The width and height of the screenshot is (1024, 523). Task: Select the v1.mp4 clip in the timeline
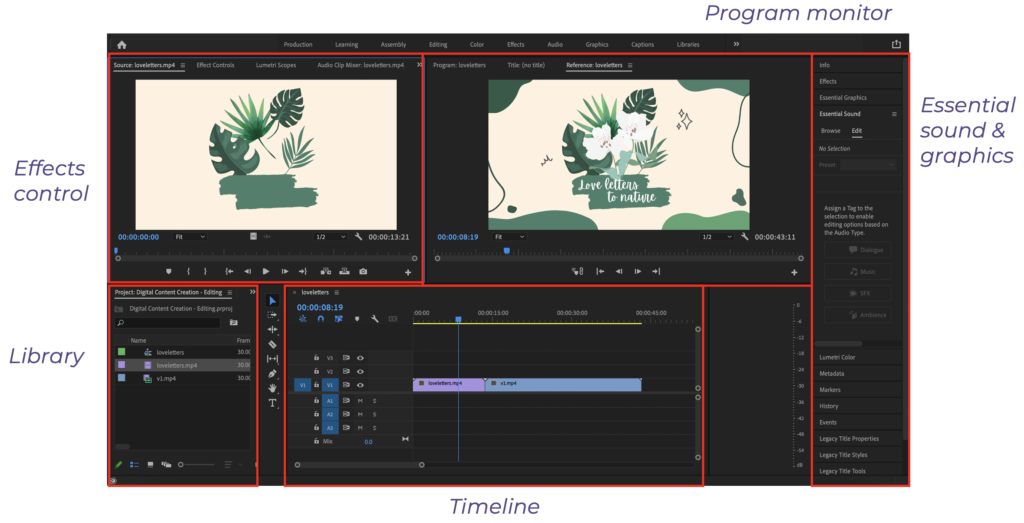pyautogui.click(x=562, y=384)
